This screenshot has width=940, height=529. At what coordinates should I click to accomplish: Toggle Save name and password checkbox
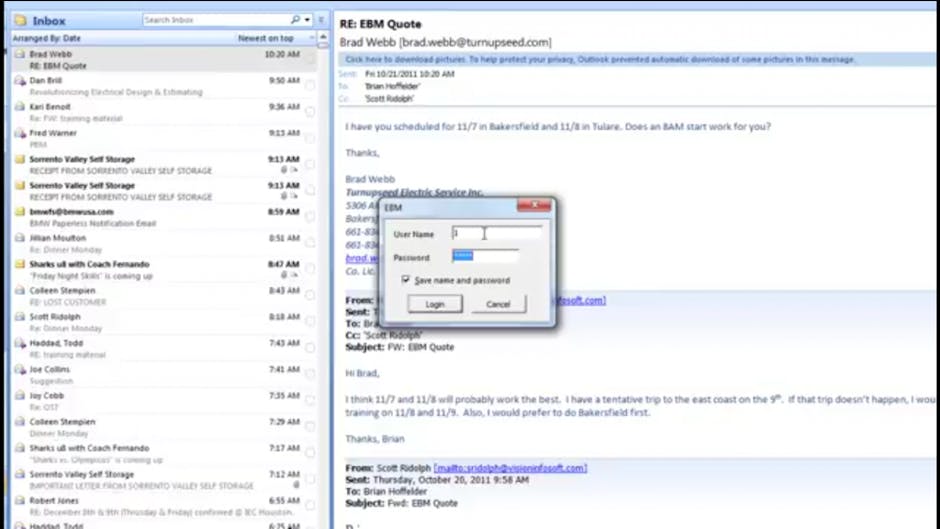point(406,280)
